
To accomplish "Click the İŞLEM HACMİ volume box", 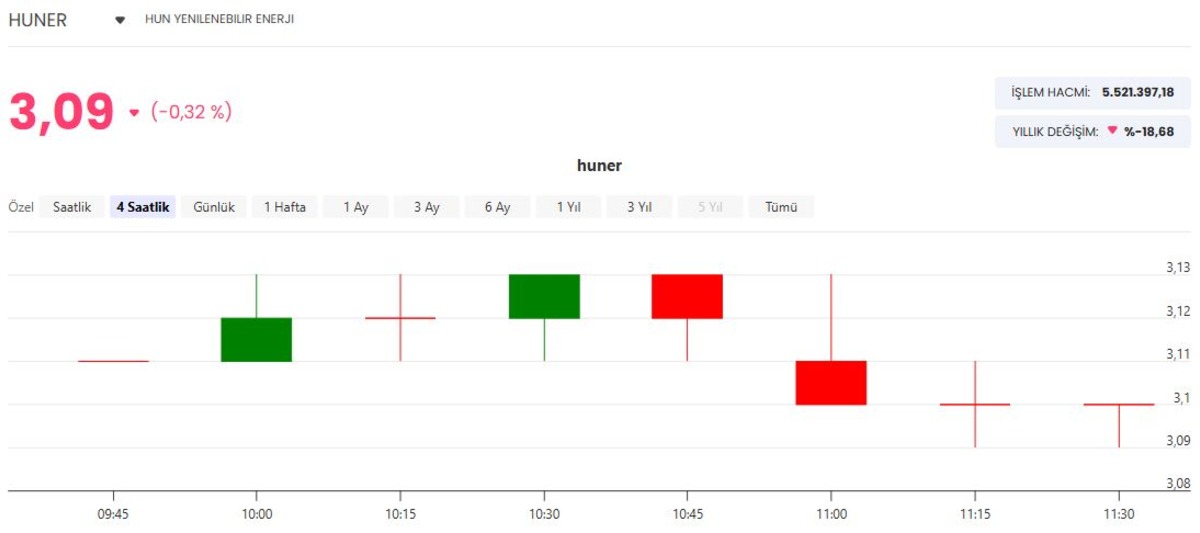I will (x=1093, y=92).
